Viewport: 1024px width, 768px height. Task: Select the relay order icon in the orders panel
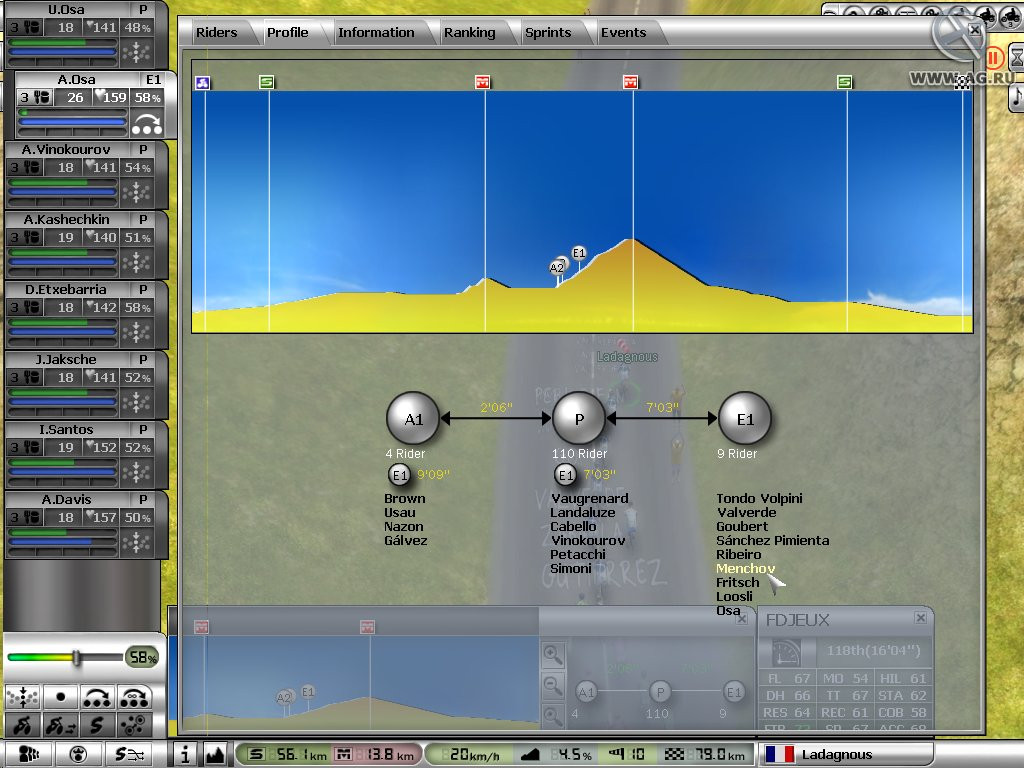click(97, 697)
